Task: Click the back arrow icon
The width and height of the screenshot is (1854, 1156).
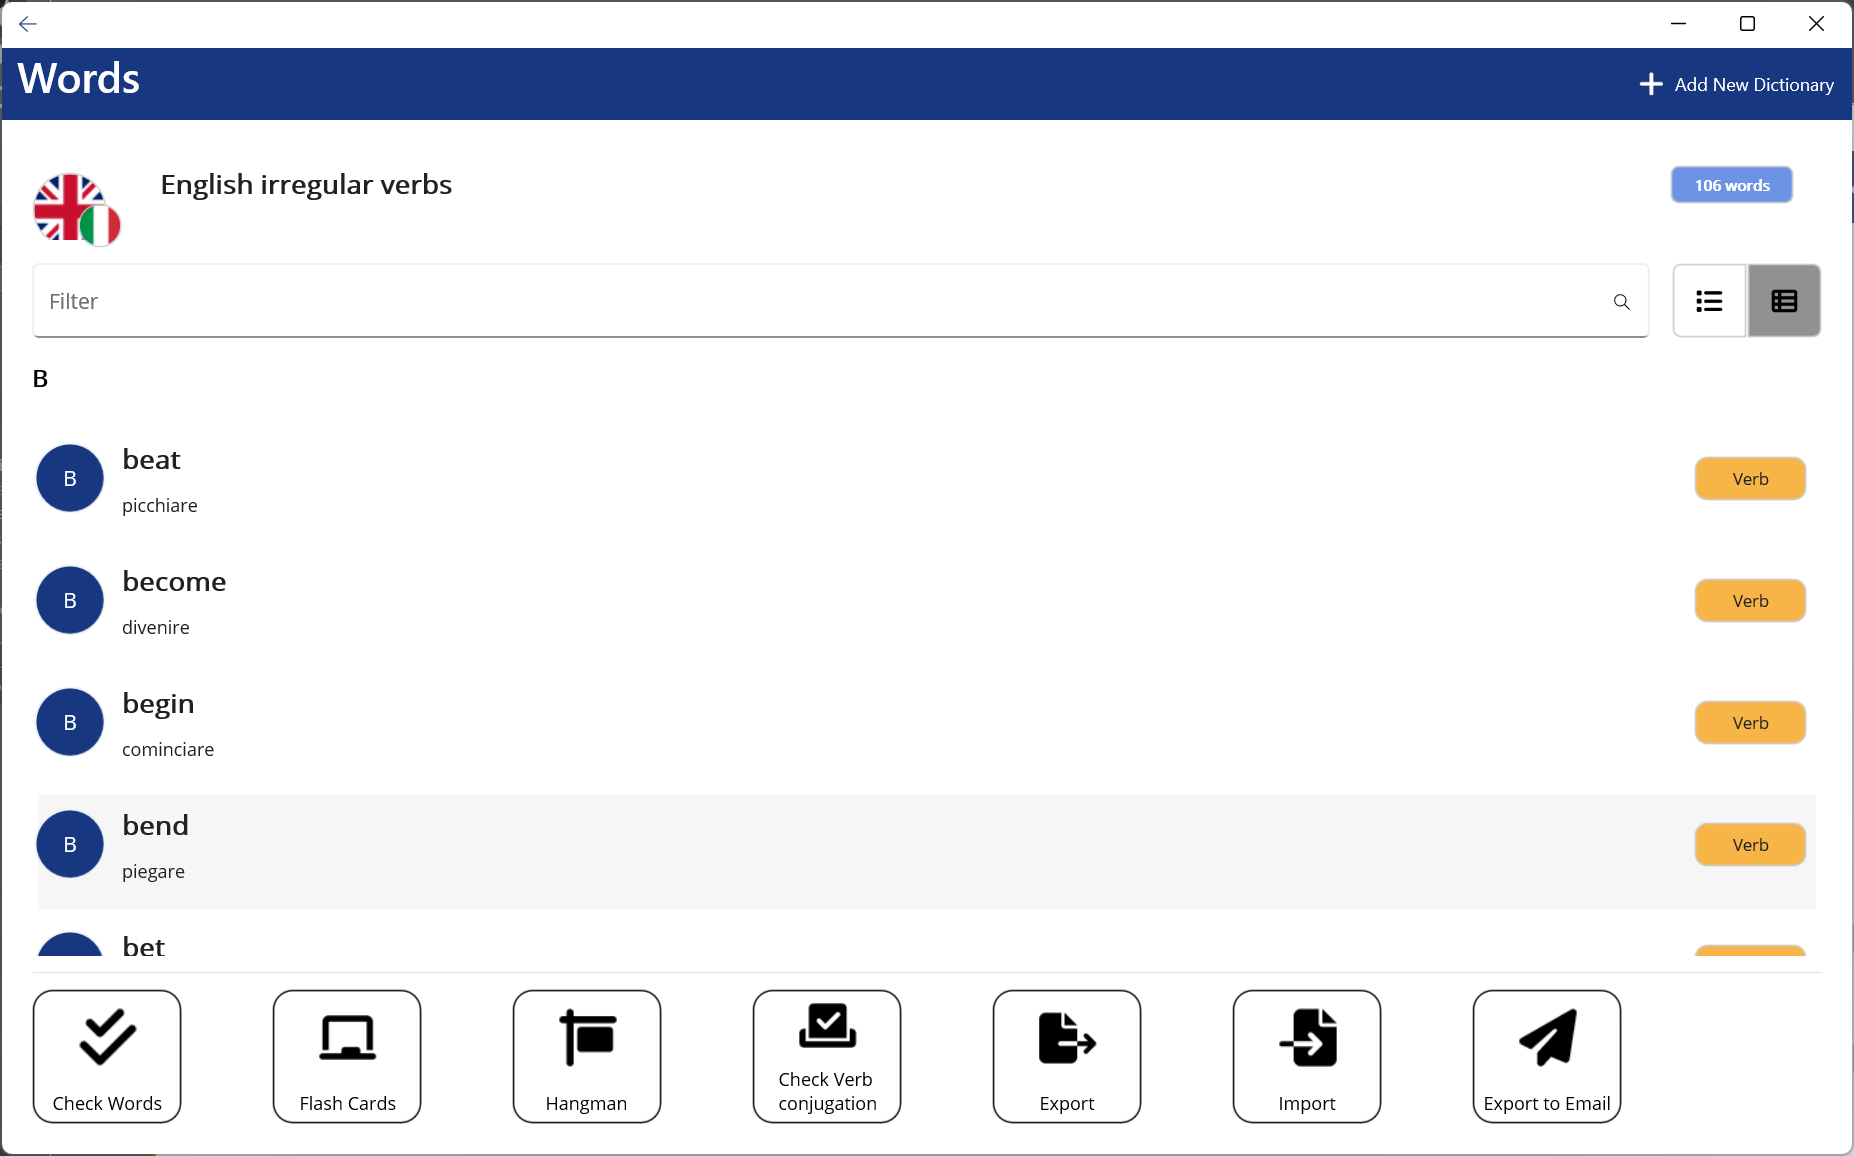Action: pos(28,24)
